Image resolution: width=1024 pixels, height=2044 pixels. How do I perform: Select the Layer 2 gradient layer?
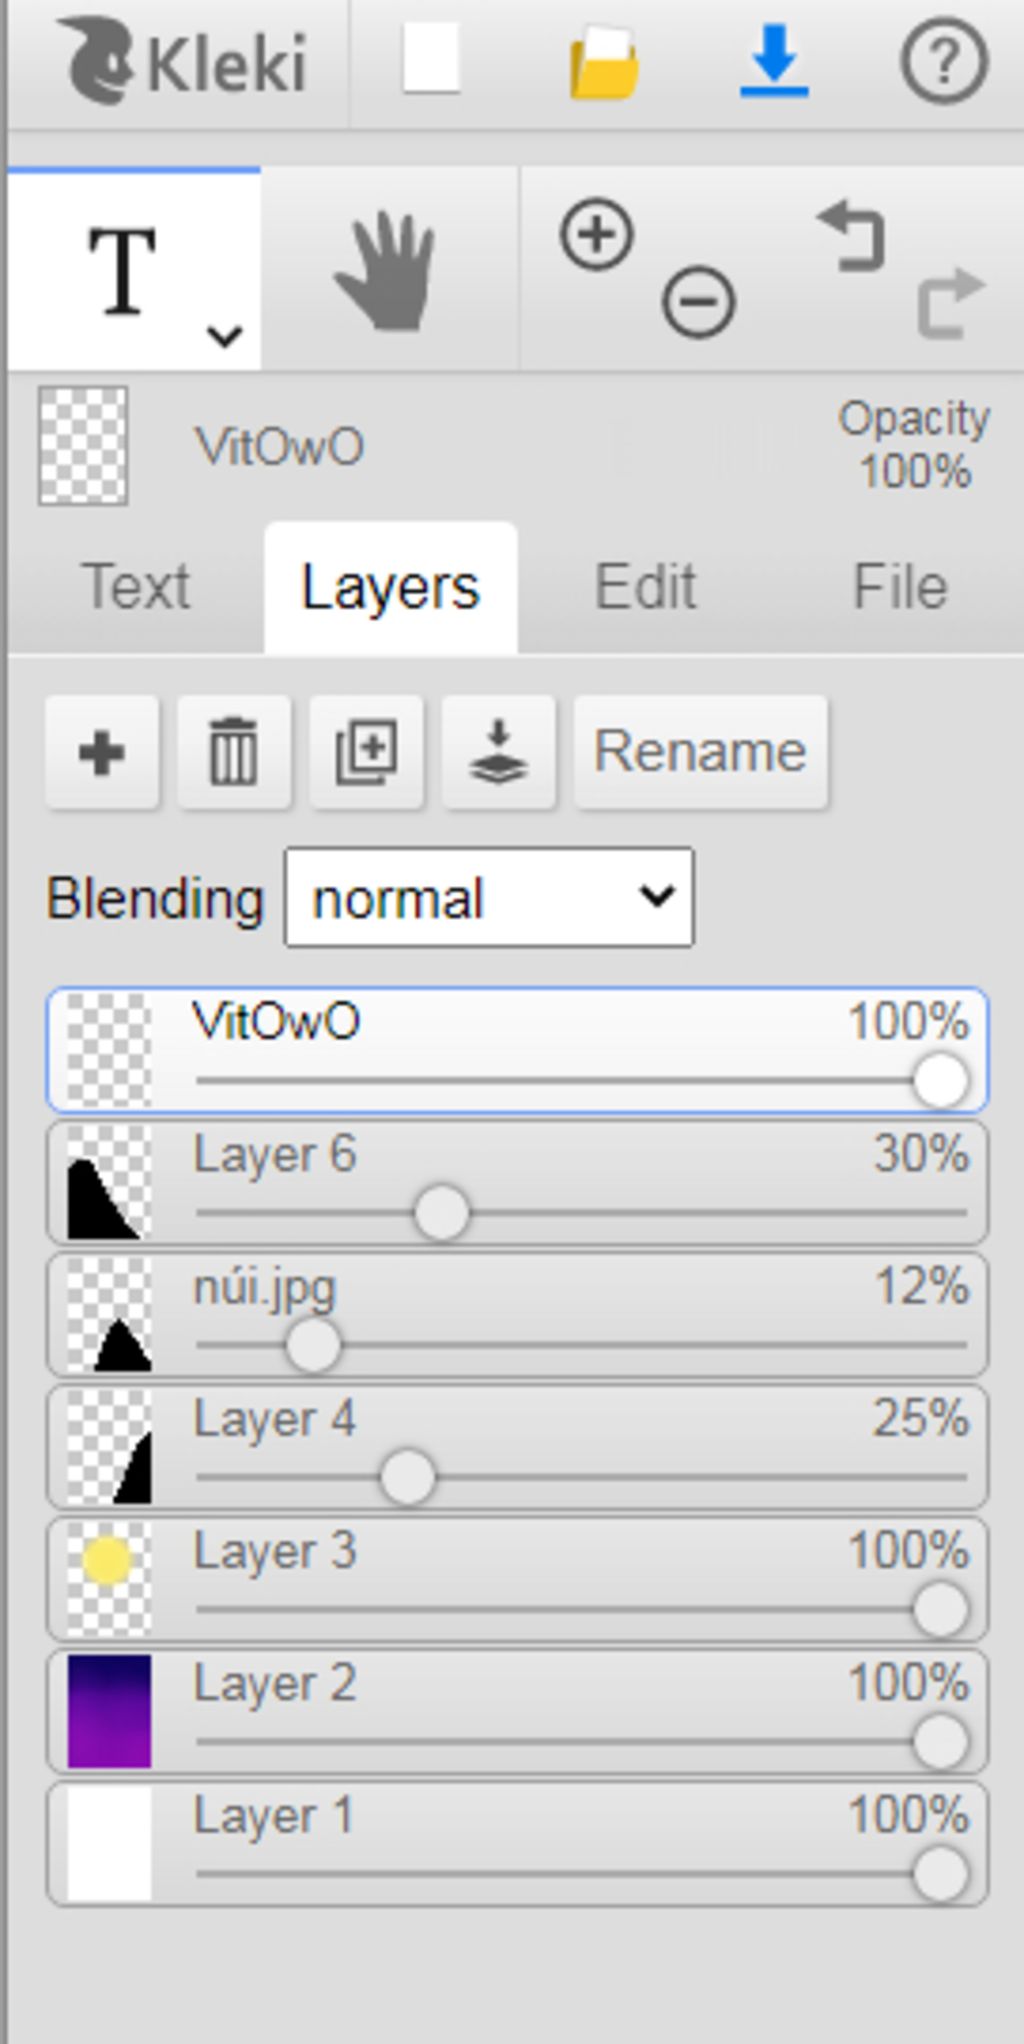(x=517, y=1711)
